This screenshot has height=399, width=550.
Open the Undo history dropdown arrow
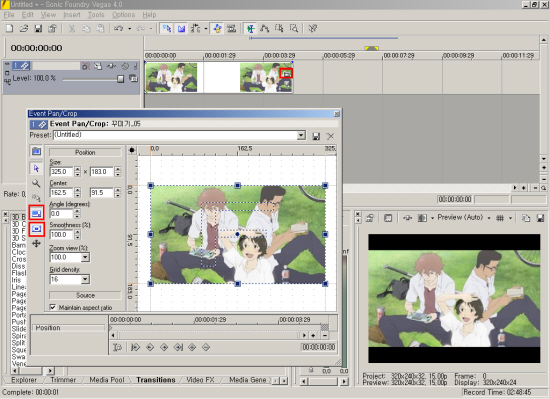(x=129, y=29)
